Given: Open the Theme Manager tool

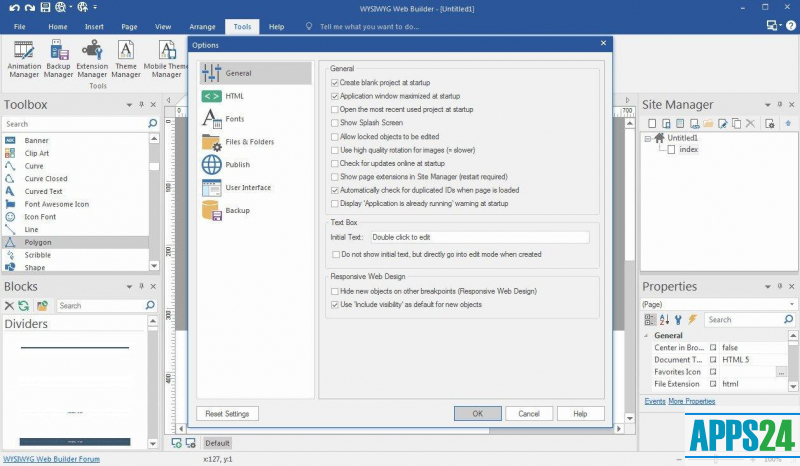Looking at the screenshot, I should 126,58.
